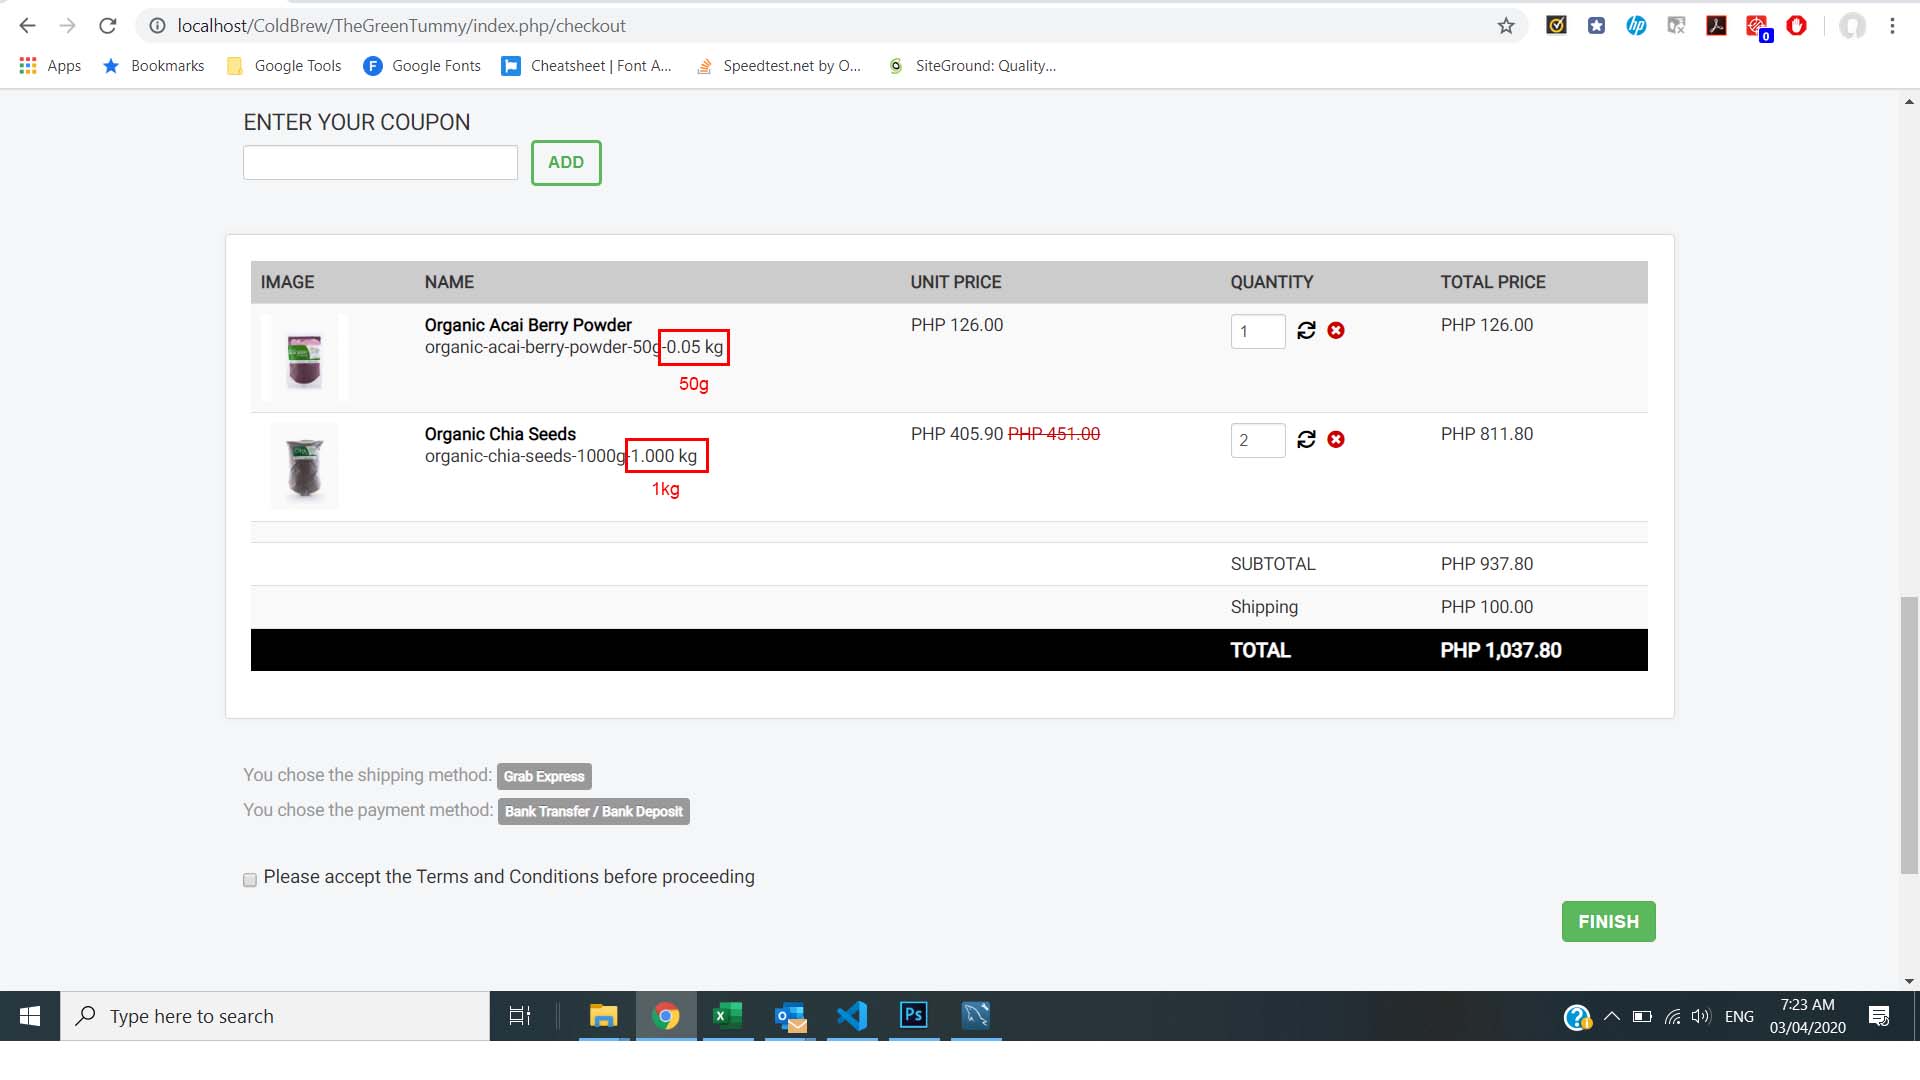Screen dimensions: 1920x1080
Task: Open Visual Studio Code from taskbar
Action: point(852,1016)
